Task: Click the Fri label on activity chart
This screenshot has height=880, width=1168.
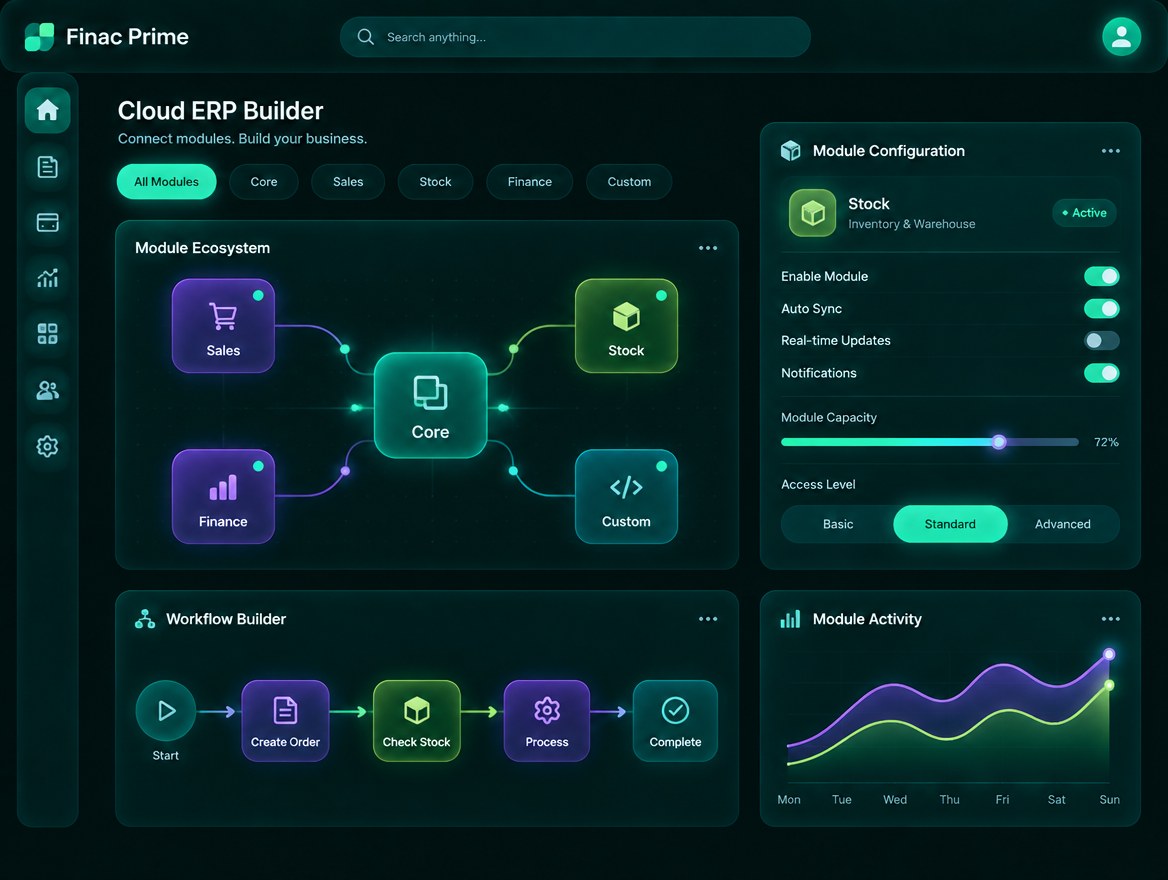Action: tap(1003, 800)
